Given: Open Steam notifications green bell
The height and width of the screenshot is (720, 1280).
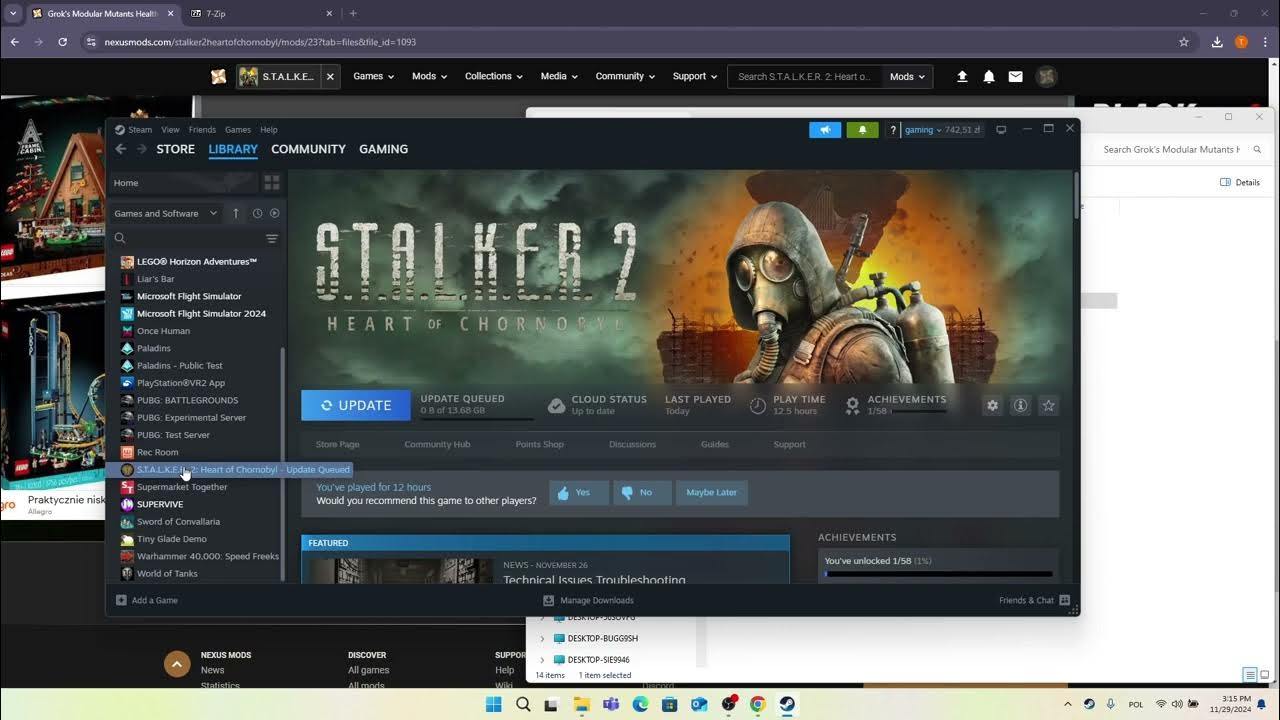Looking at the screenshot, I should (x=862, y=130).
